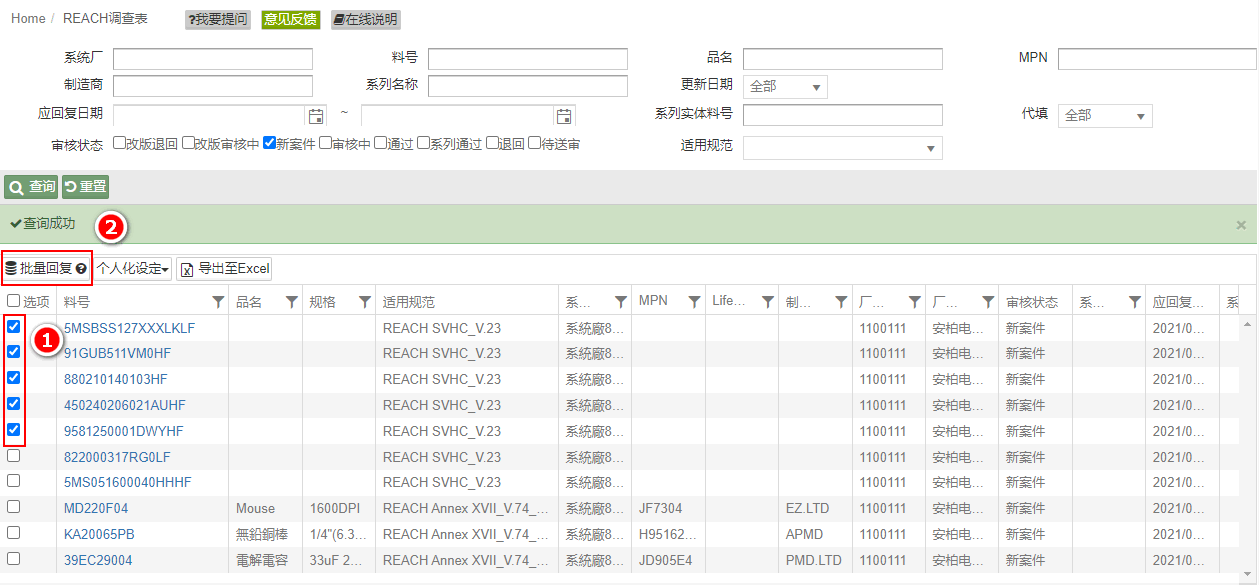Click the 导出至Excel export button
Image resolution: width=1259 pixels, height=585 pixels.
pos(225,268)
